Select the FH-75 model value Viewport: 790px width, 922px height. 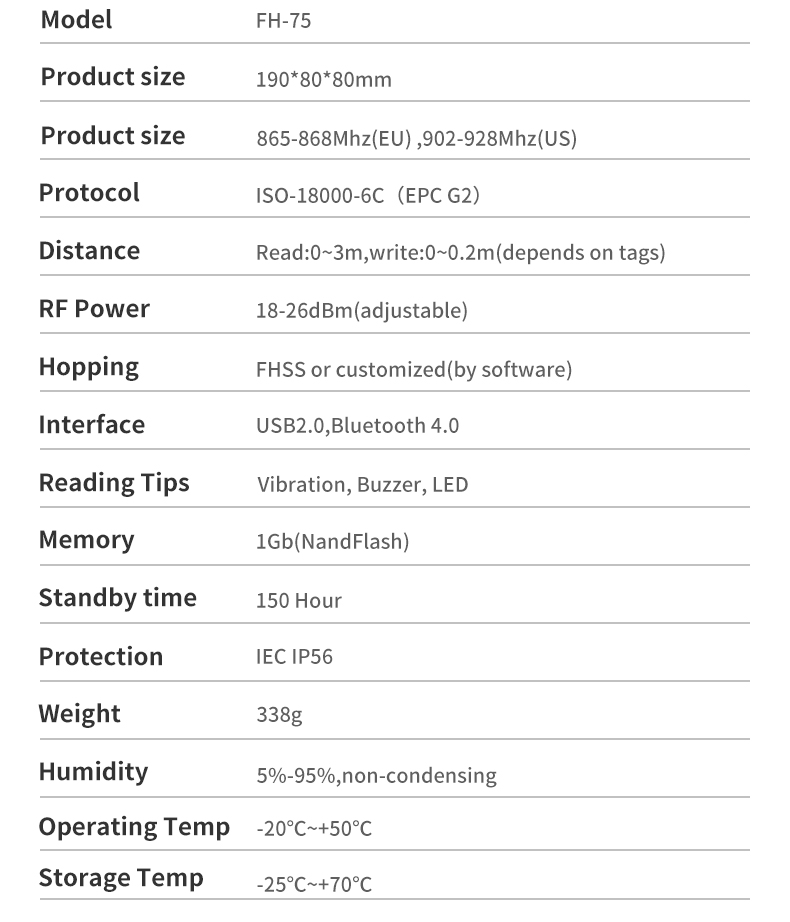tap(283, 21)
